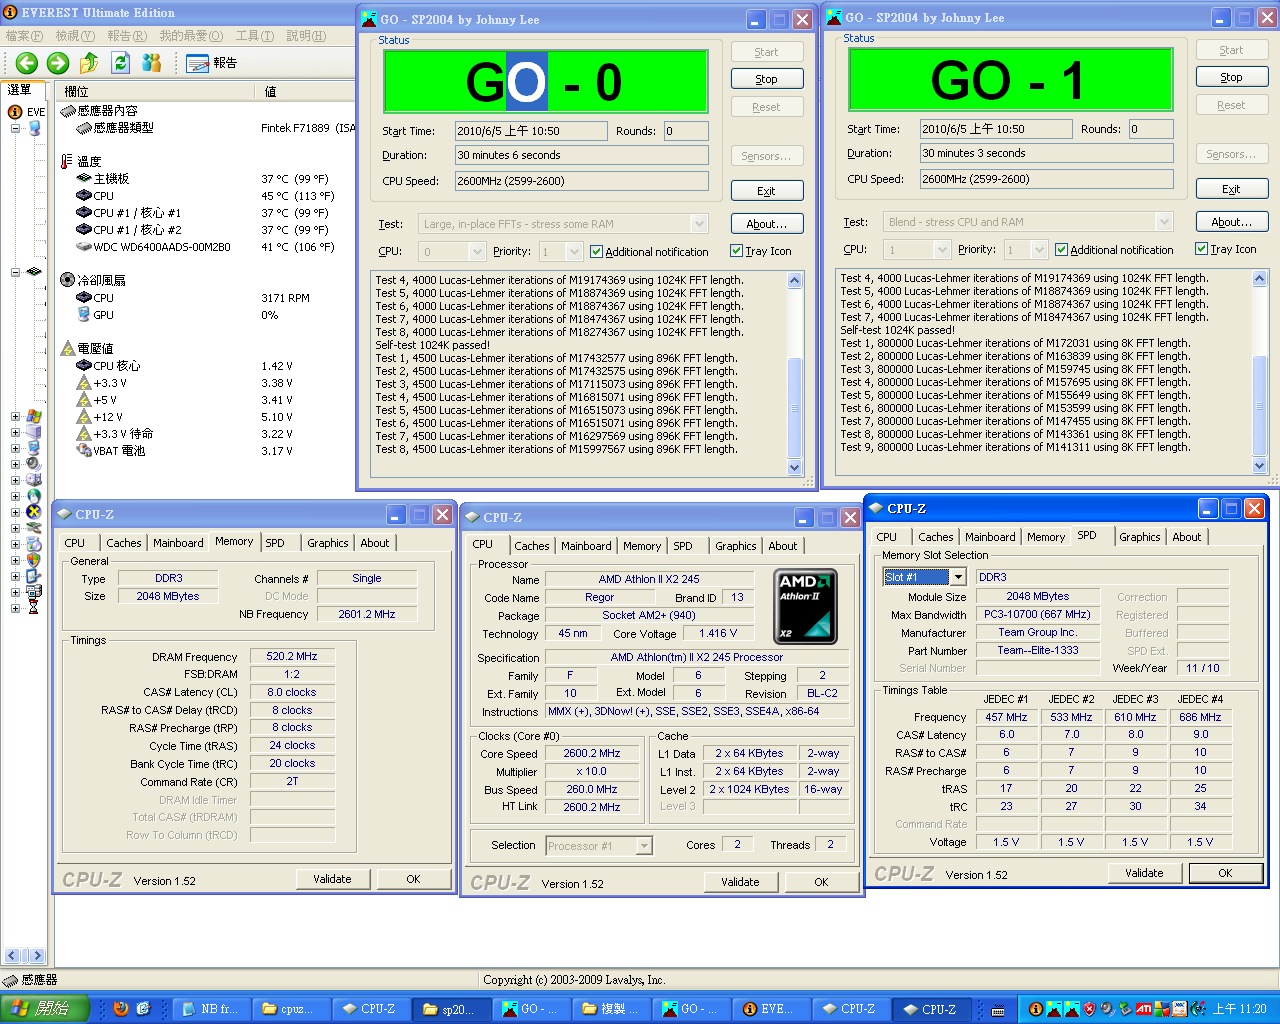
Task: Toggle Additional notification in GO - 1 window
Action: coord(1114,250)
